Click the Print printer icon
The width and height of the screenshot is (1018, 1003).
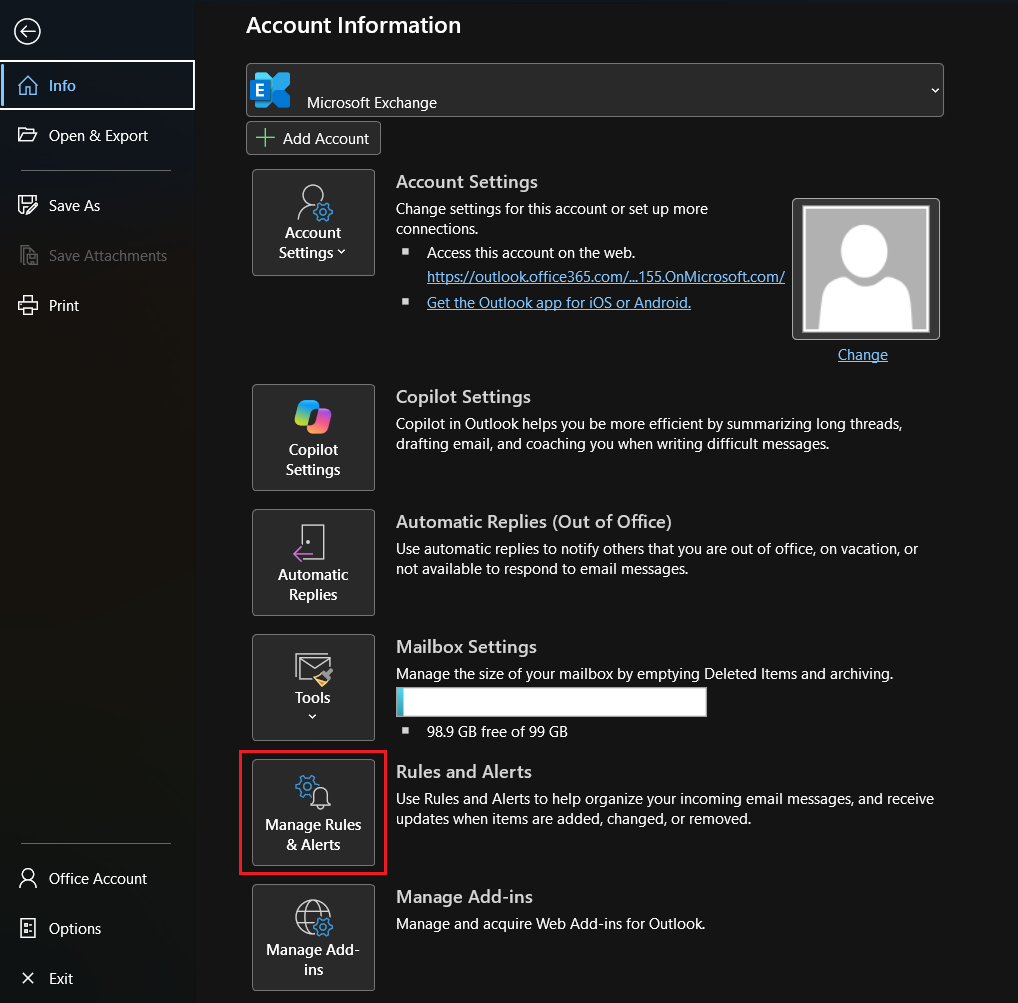point(27,305)
